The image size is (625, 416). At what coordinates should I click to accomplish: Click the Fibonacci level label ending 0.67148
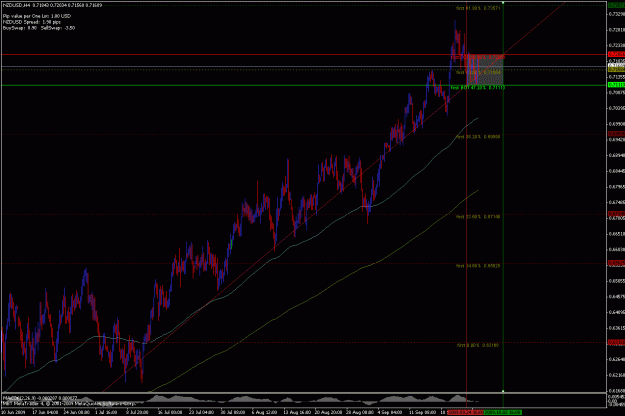point(478,217)
